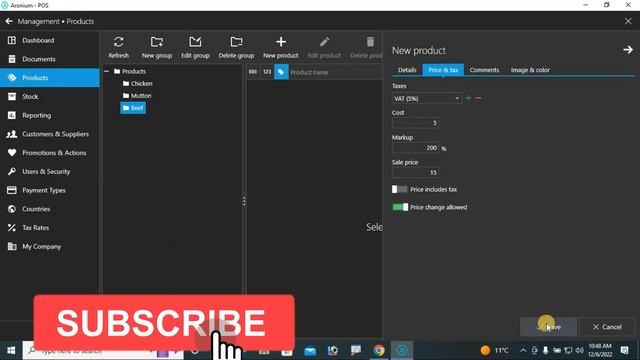This screenshot has width=640, height=360.
Task: Open Google Chrome from the taskbar
Action: click(379, 350)
